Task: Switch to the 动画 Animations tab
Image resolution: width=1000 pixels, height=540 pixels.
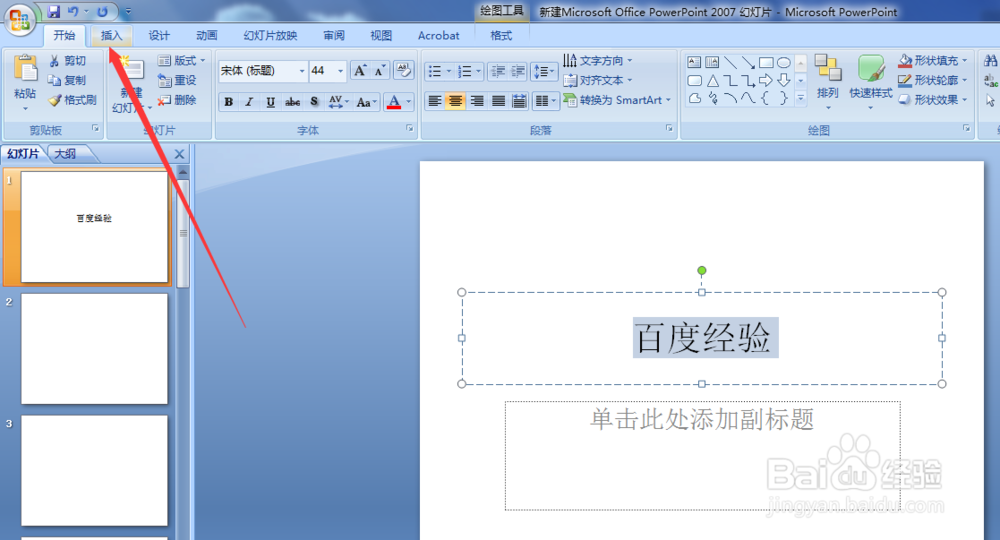Action: coord(206,36)
